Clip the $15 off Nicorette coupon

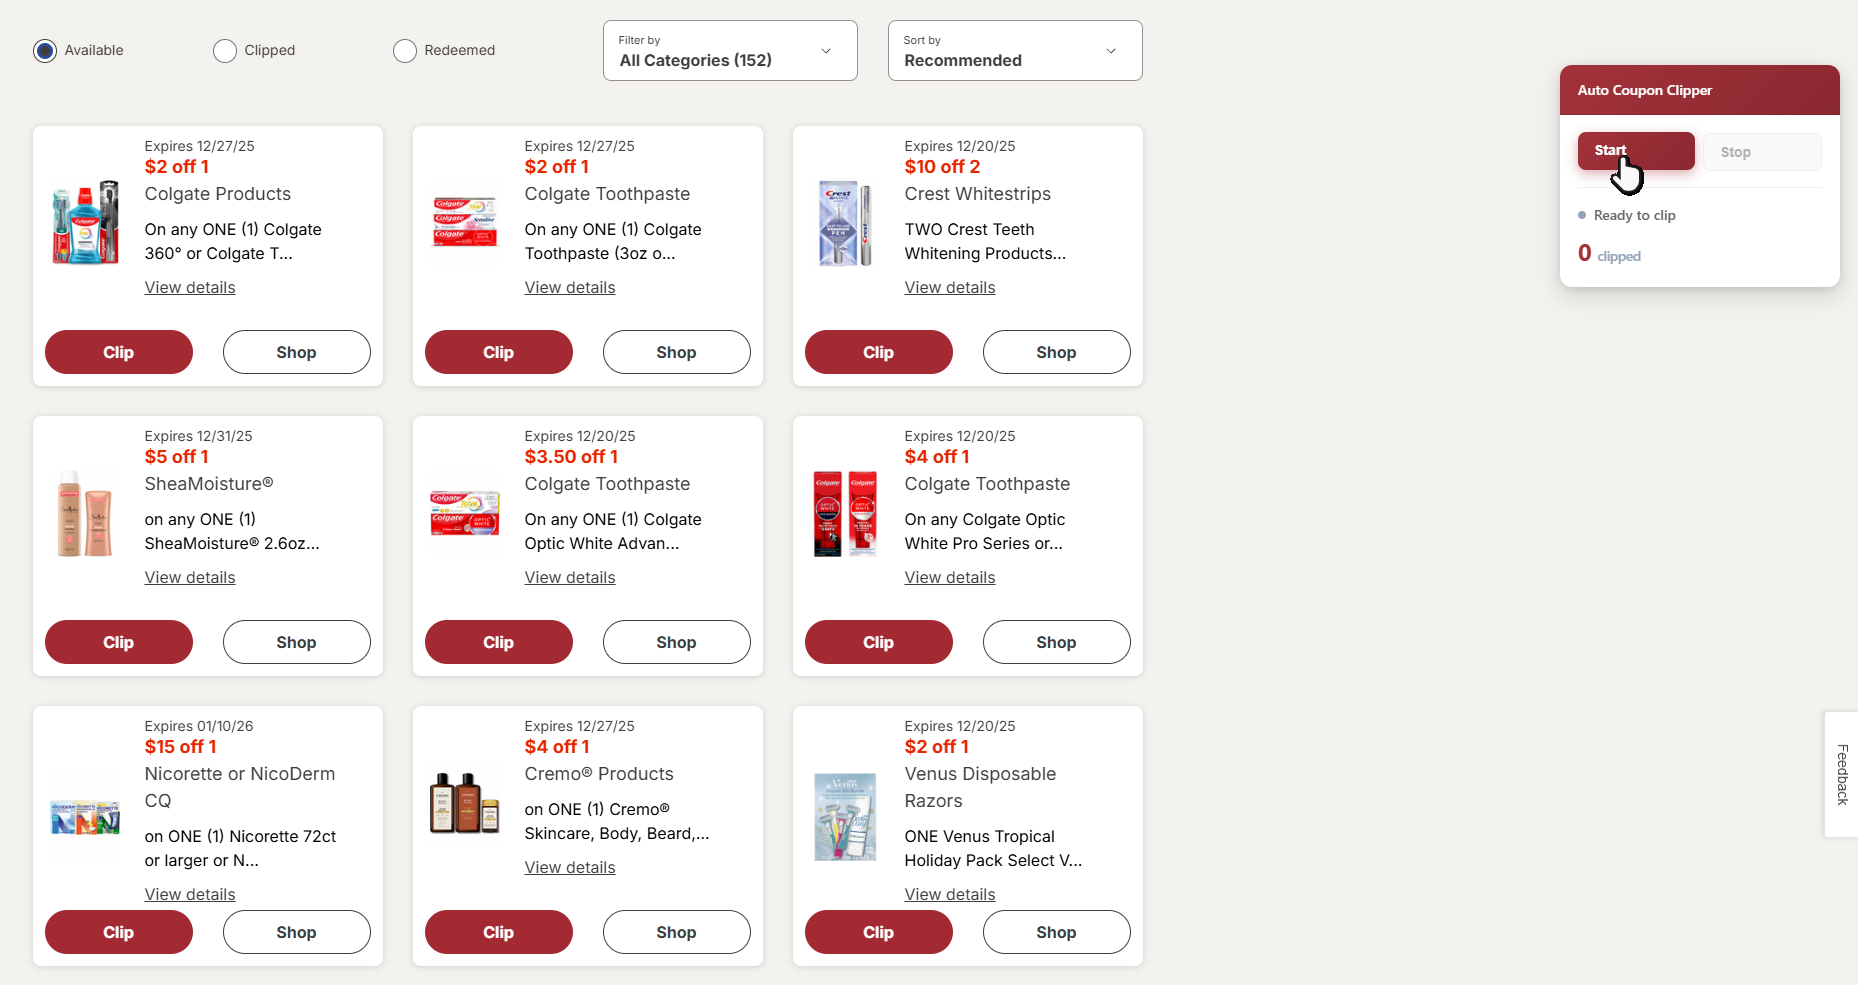[x=118, y=932]
